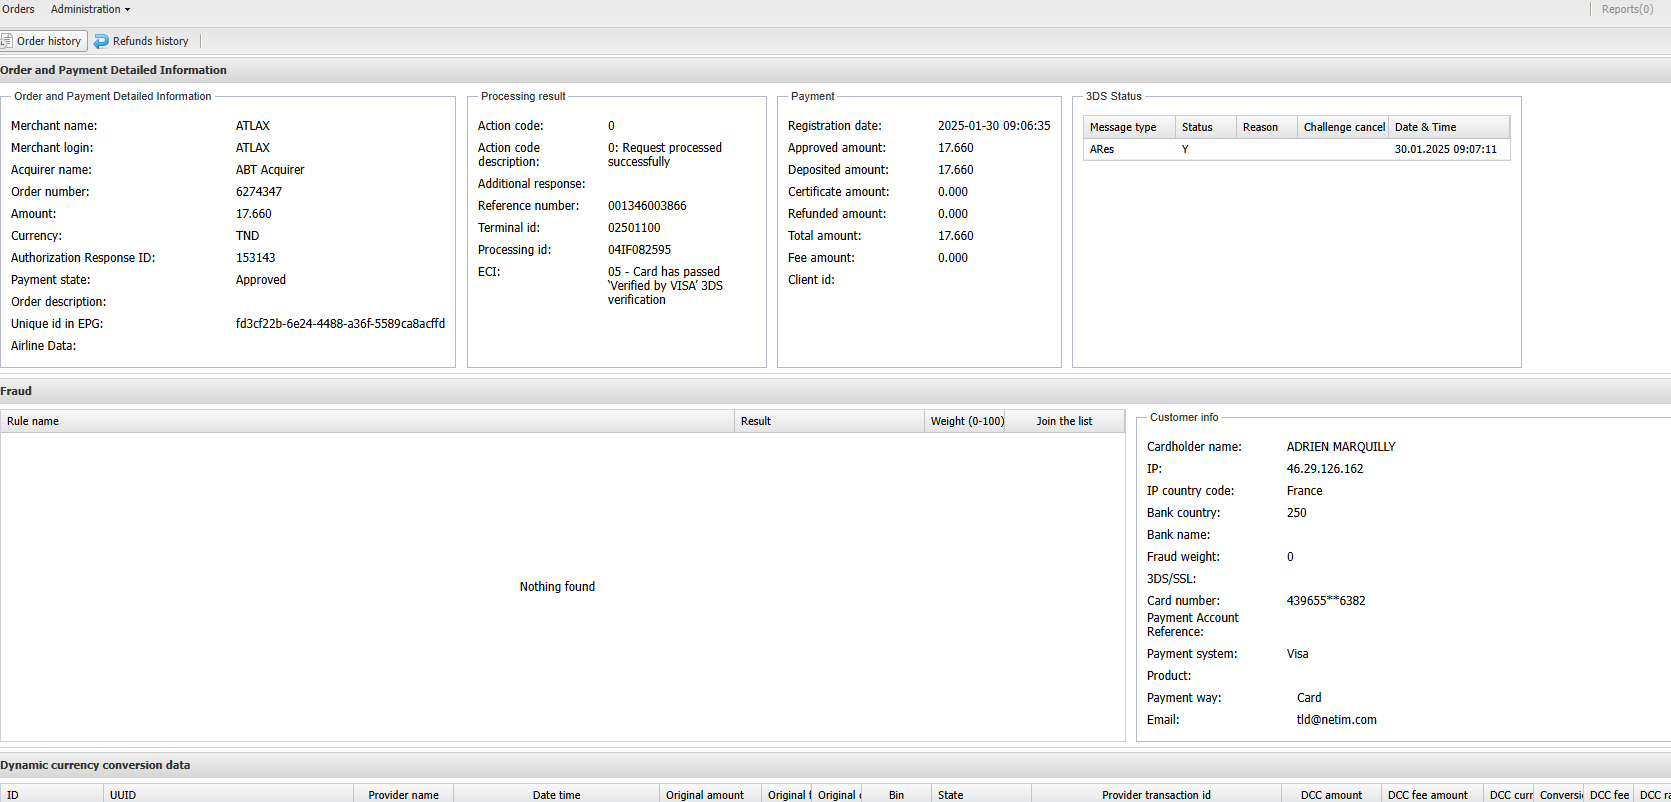Open the Orders menu

click(18, 9)
